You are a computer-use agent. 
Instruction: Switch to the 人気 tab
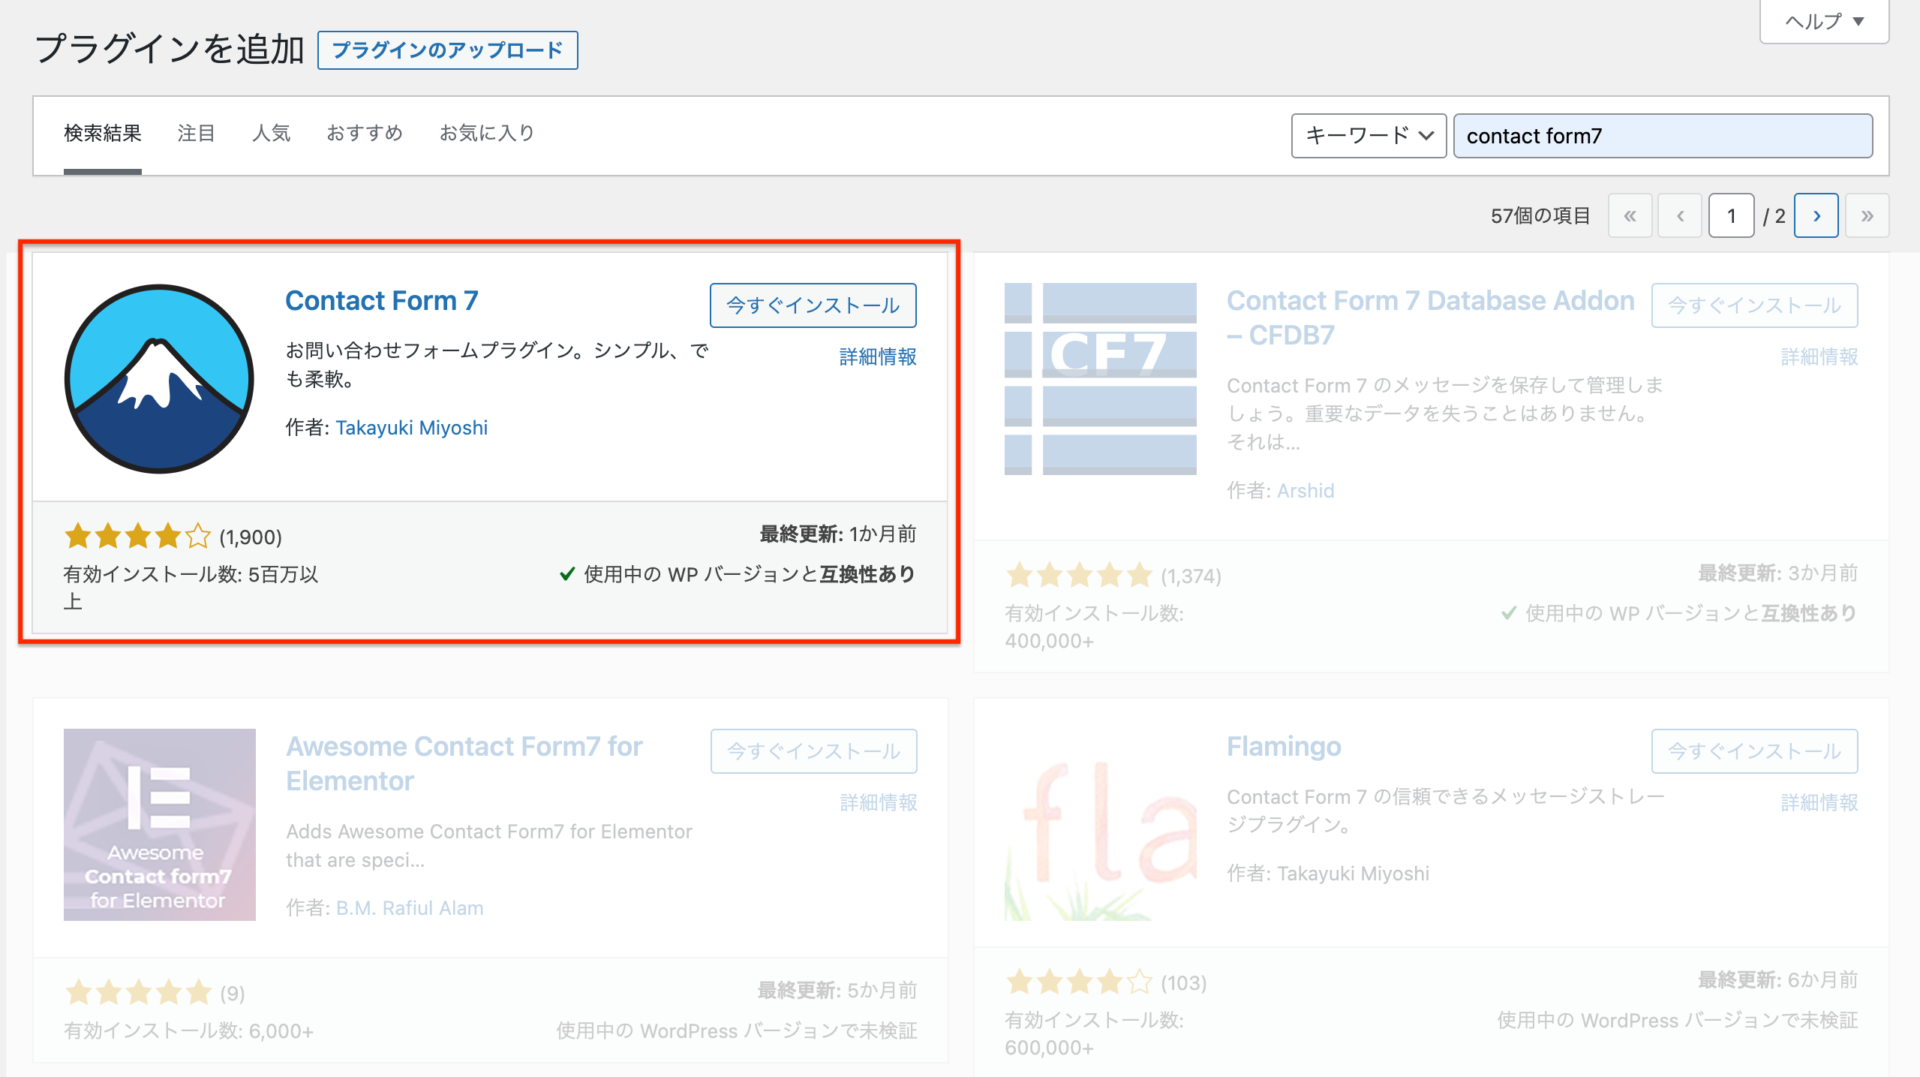pyautogui.click(x=271, y=133)
